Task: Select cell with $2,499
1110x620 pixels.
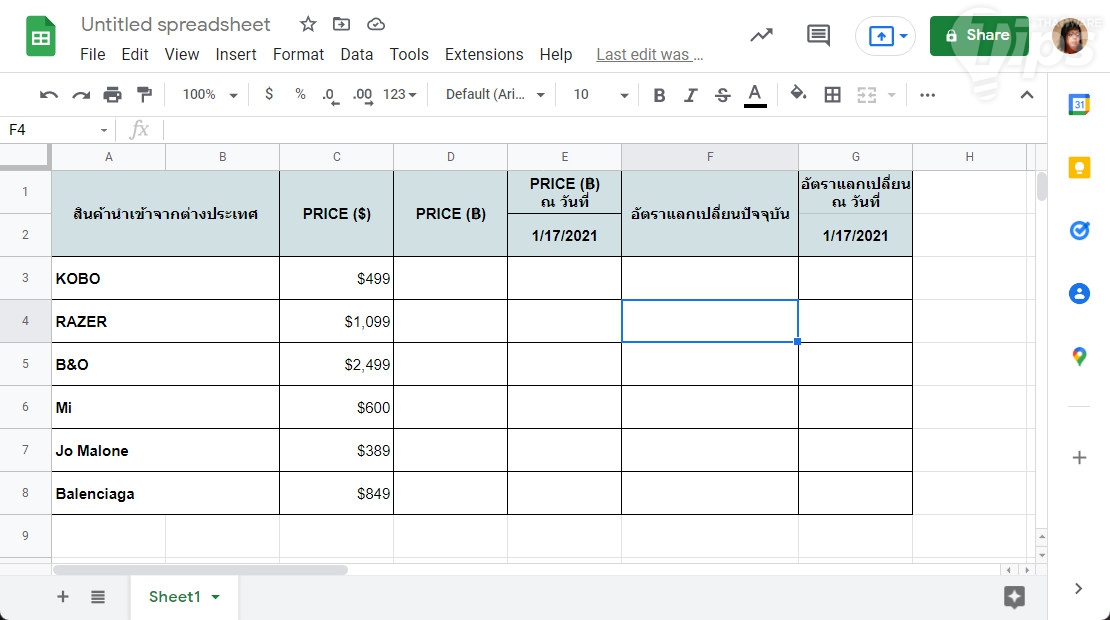Action: (337, 364)
